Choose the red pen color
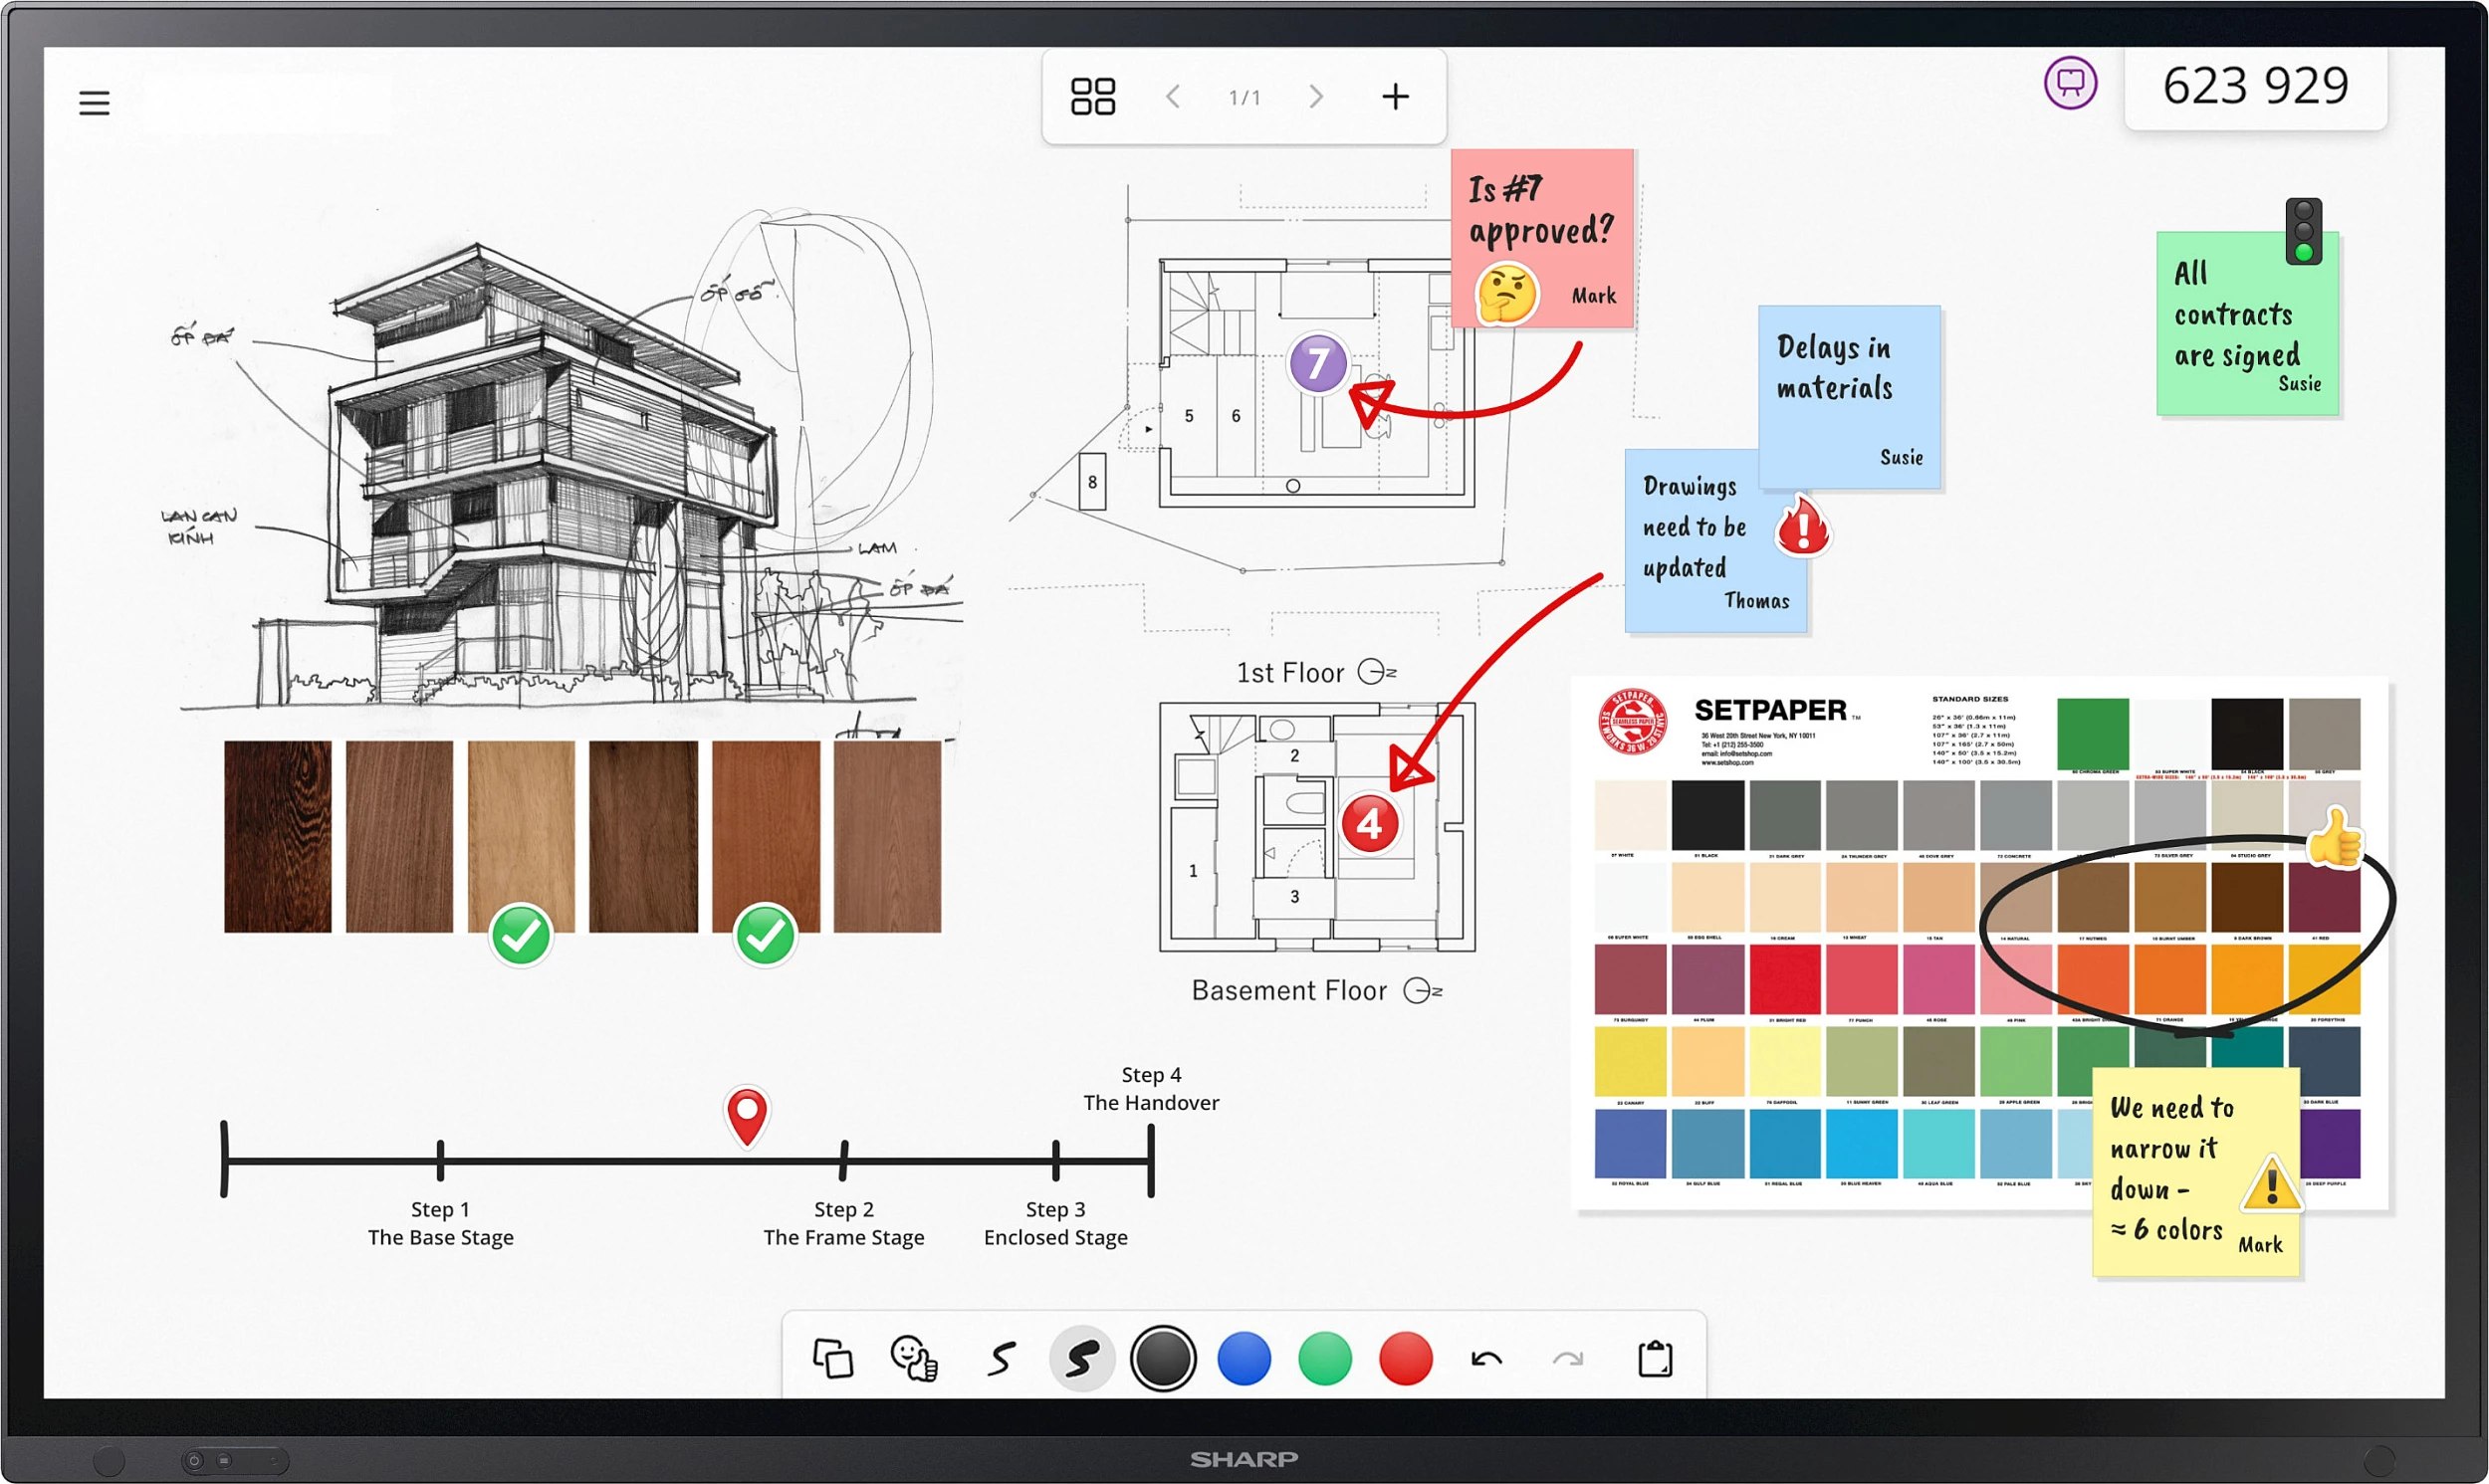 click(1405, 1358)
